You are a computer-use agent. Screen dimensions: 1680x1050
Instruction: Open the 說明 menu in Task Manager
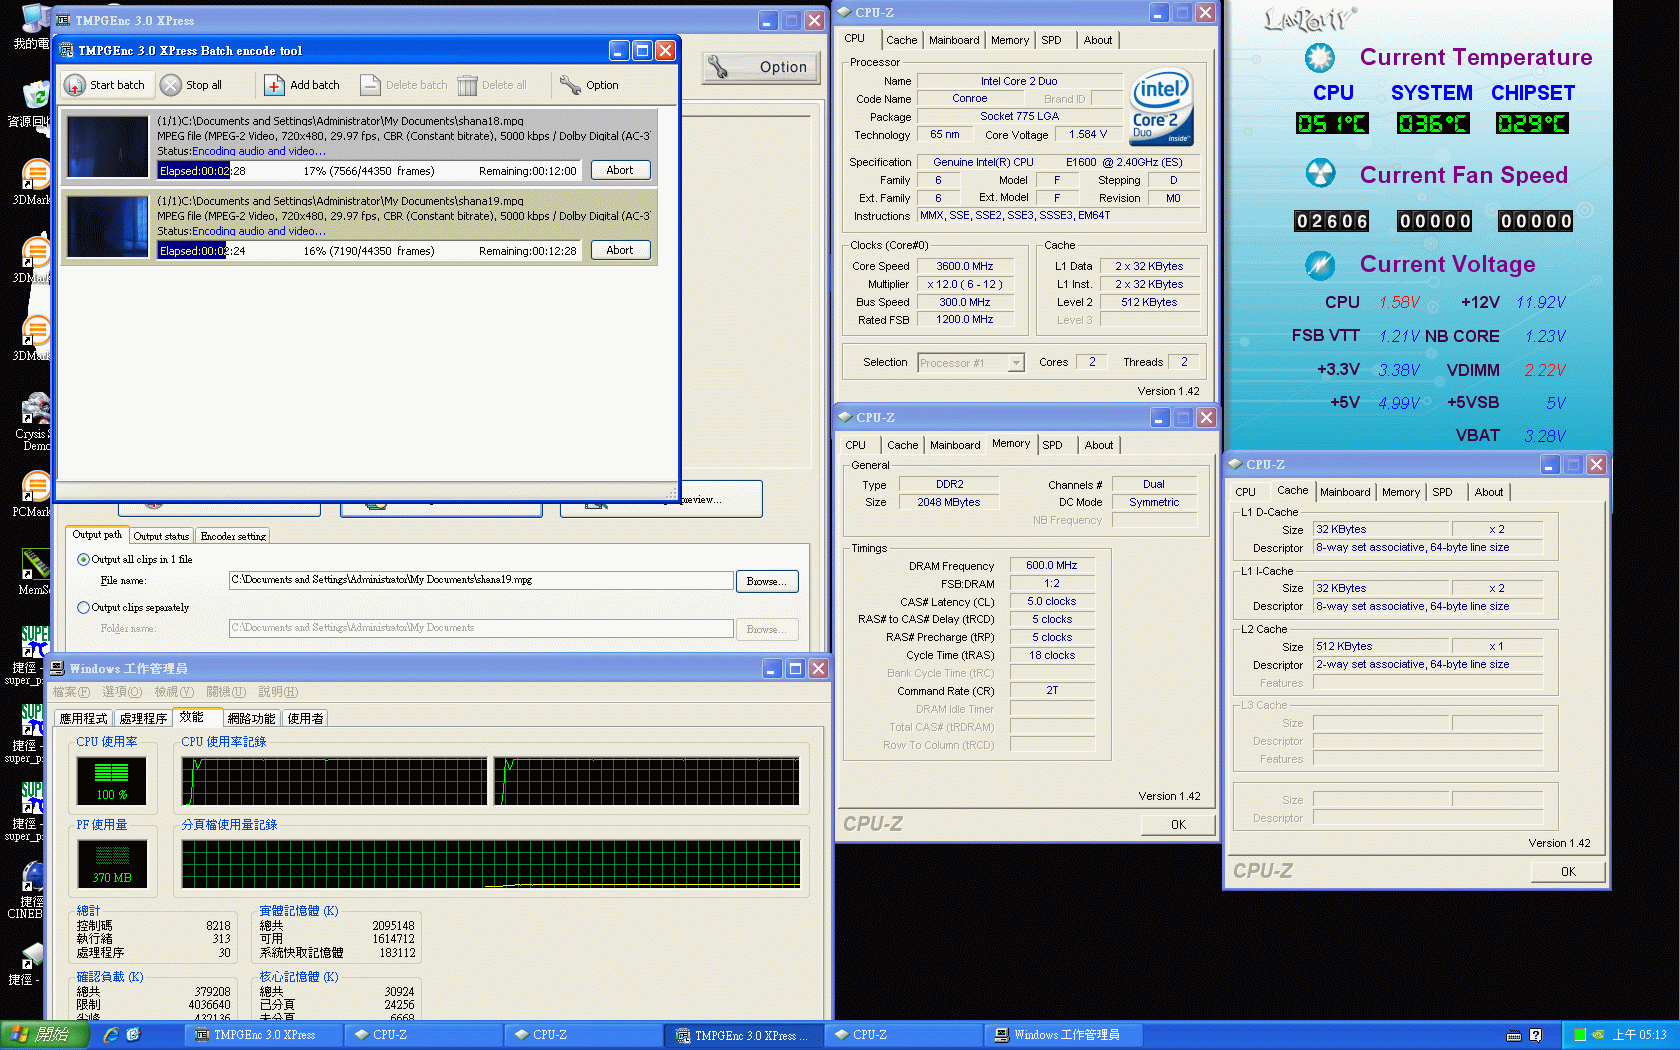[x=278, y=692]
